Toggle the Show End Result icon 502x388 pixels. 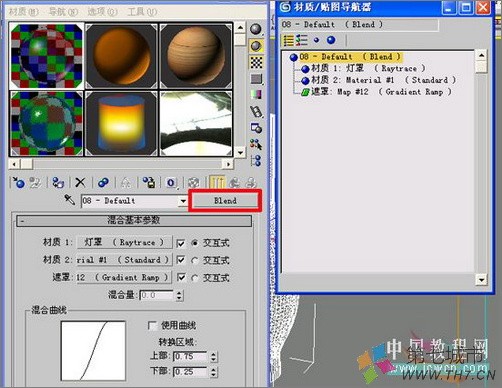217,182
